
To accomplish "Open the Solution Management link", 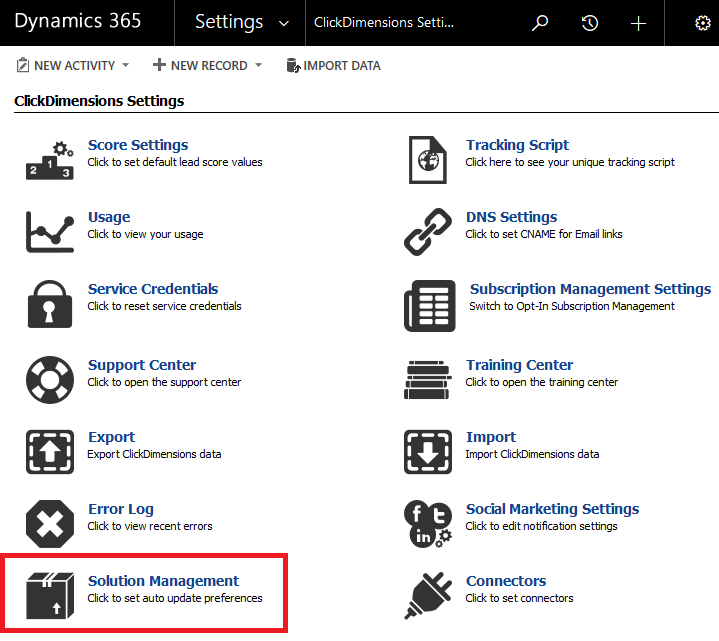I will pos(163,581).
